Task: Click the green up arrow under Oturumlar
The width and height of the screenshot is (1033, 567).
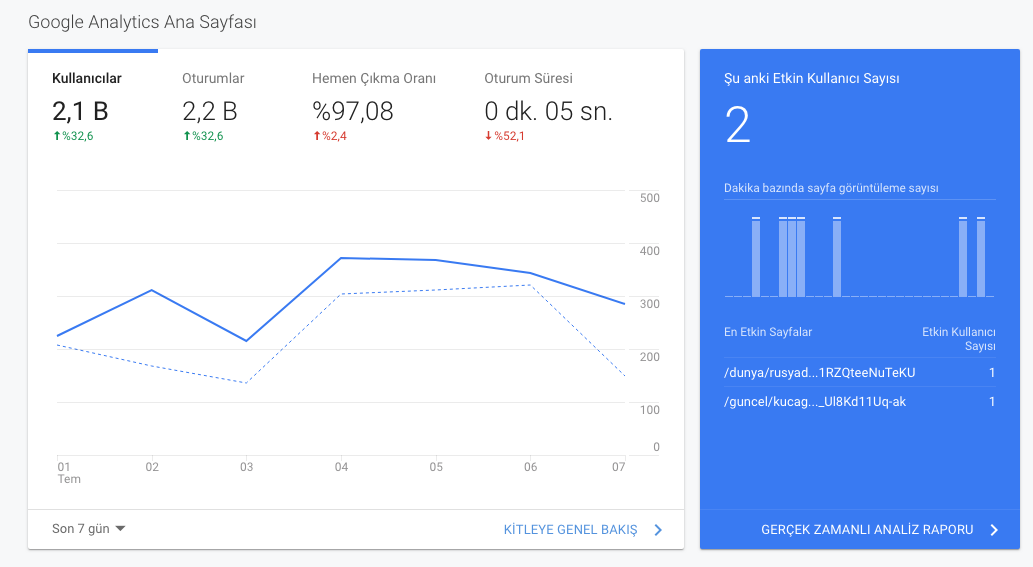Action: pos(187,136)
